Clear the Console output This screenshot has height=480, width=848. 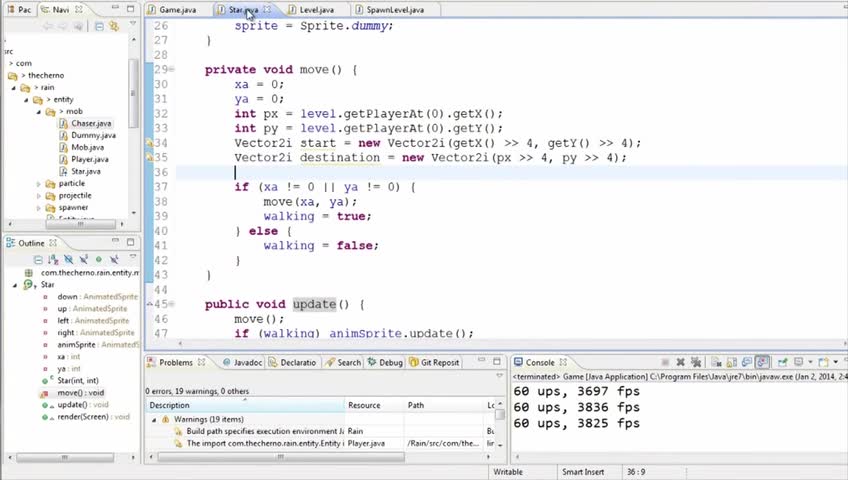point(716,362)
